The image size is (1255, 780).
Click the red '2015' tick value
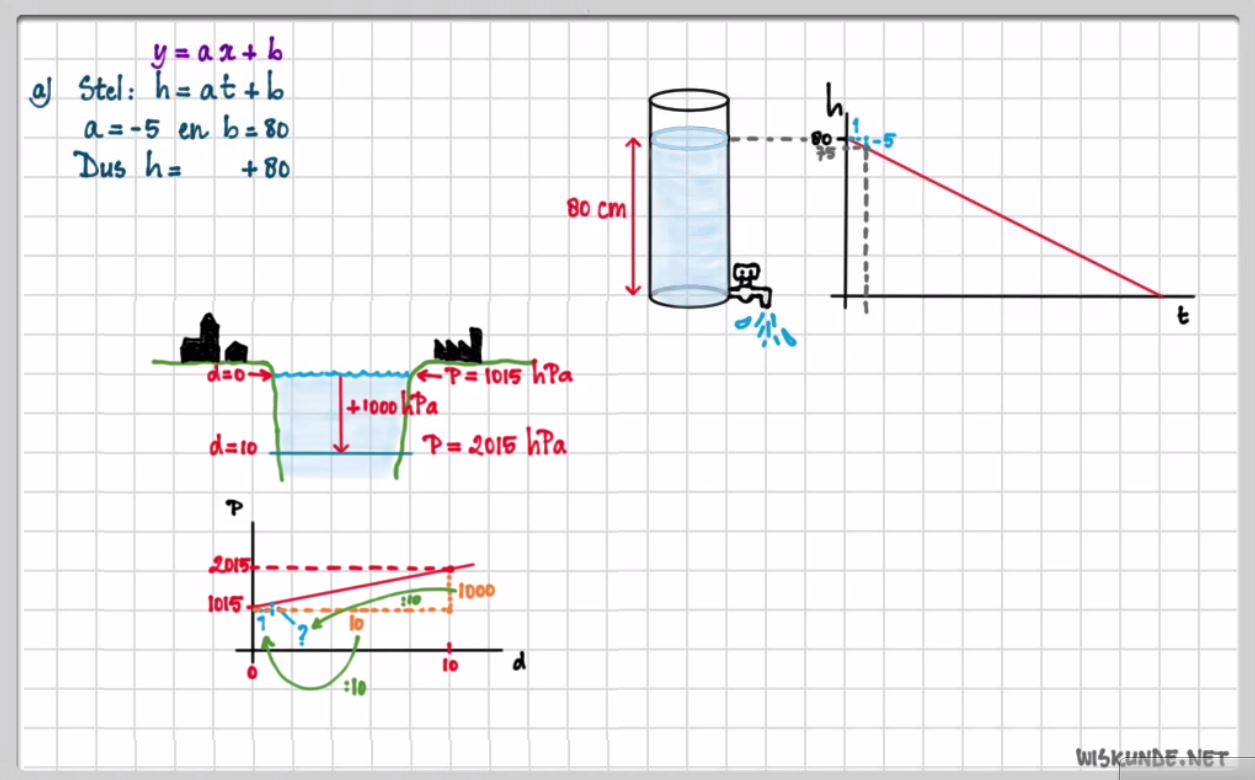[x=228, y=565]
